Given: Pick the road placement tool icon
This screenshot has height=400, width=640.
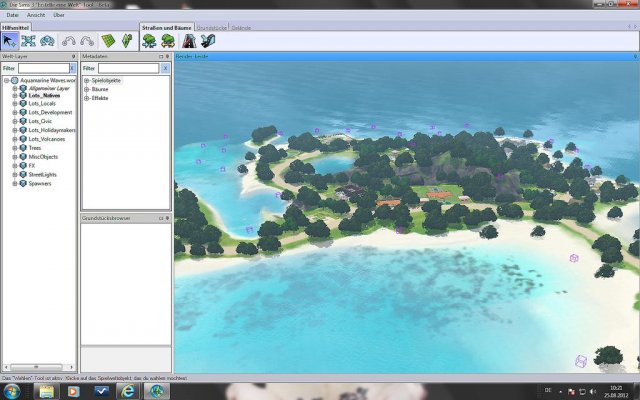Looking at the screenshot, I should click(189, 41).
